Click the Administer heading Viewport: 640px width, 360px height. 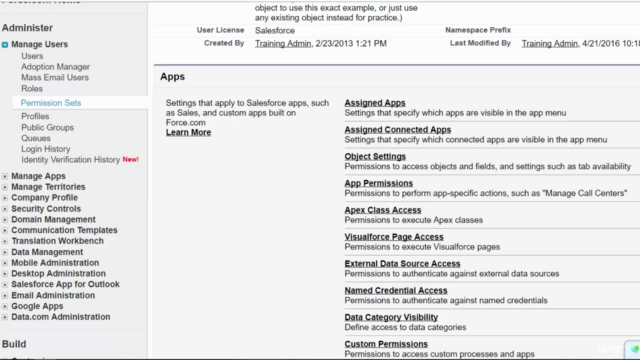point(27,28)
